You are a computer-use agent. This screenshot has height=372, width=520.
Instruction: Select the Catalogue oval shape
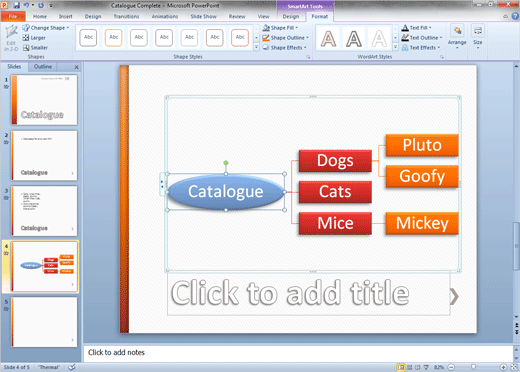pyautogui.click(x=226, y=192)
